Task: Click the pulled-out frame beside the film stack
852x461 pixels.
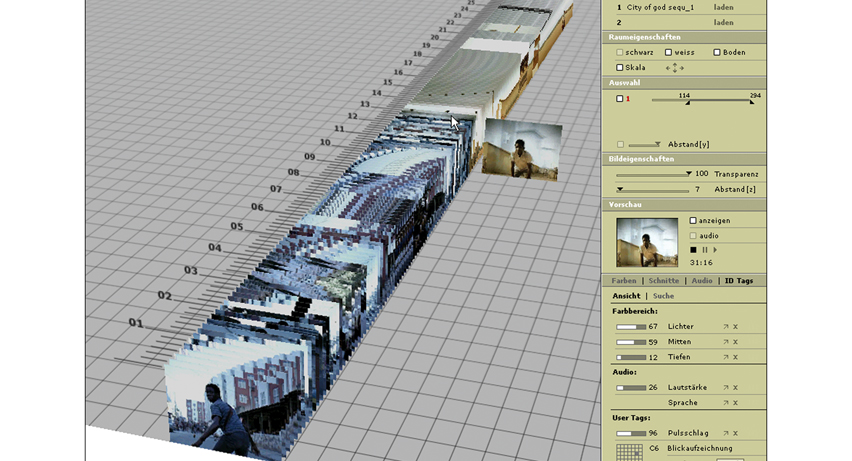Action: [522, 150]
